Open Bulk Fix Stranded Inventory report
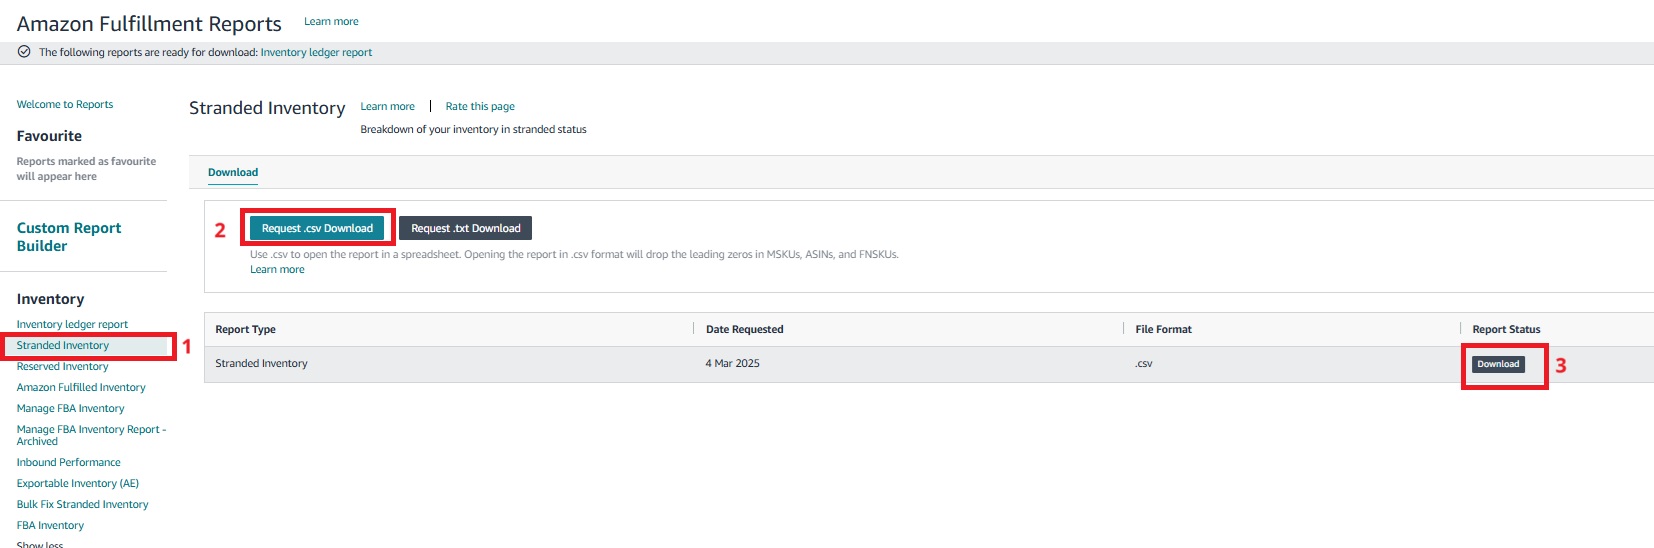Image resolution: width=1654 pixels, height=548 pixels. (82, 504)
